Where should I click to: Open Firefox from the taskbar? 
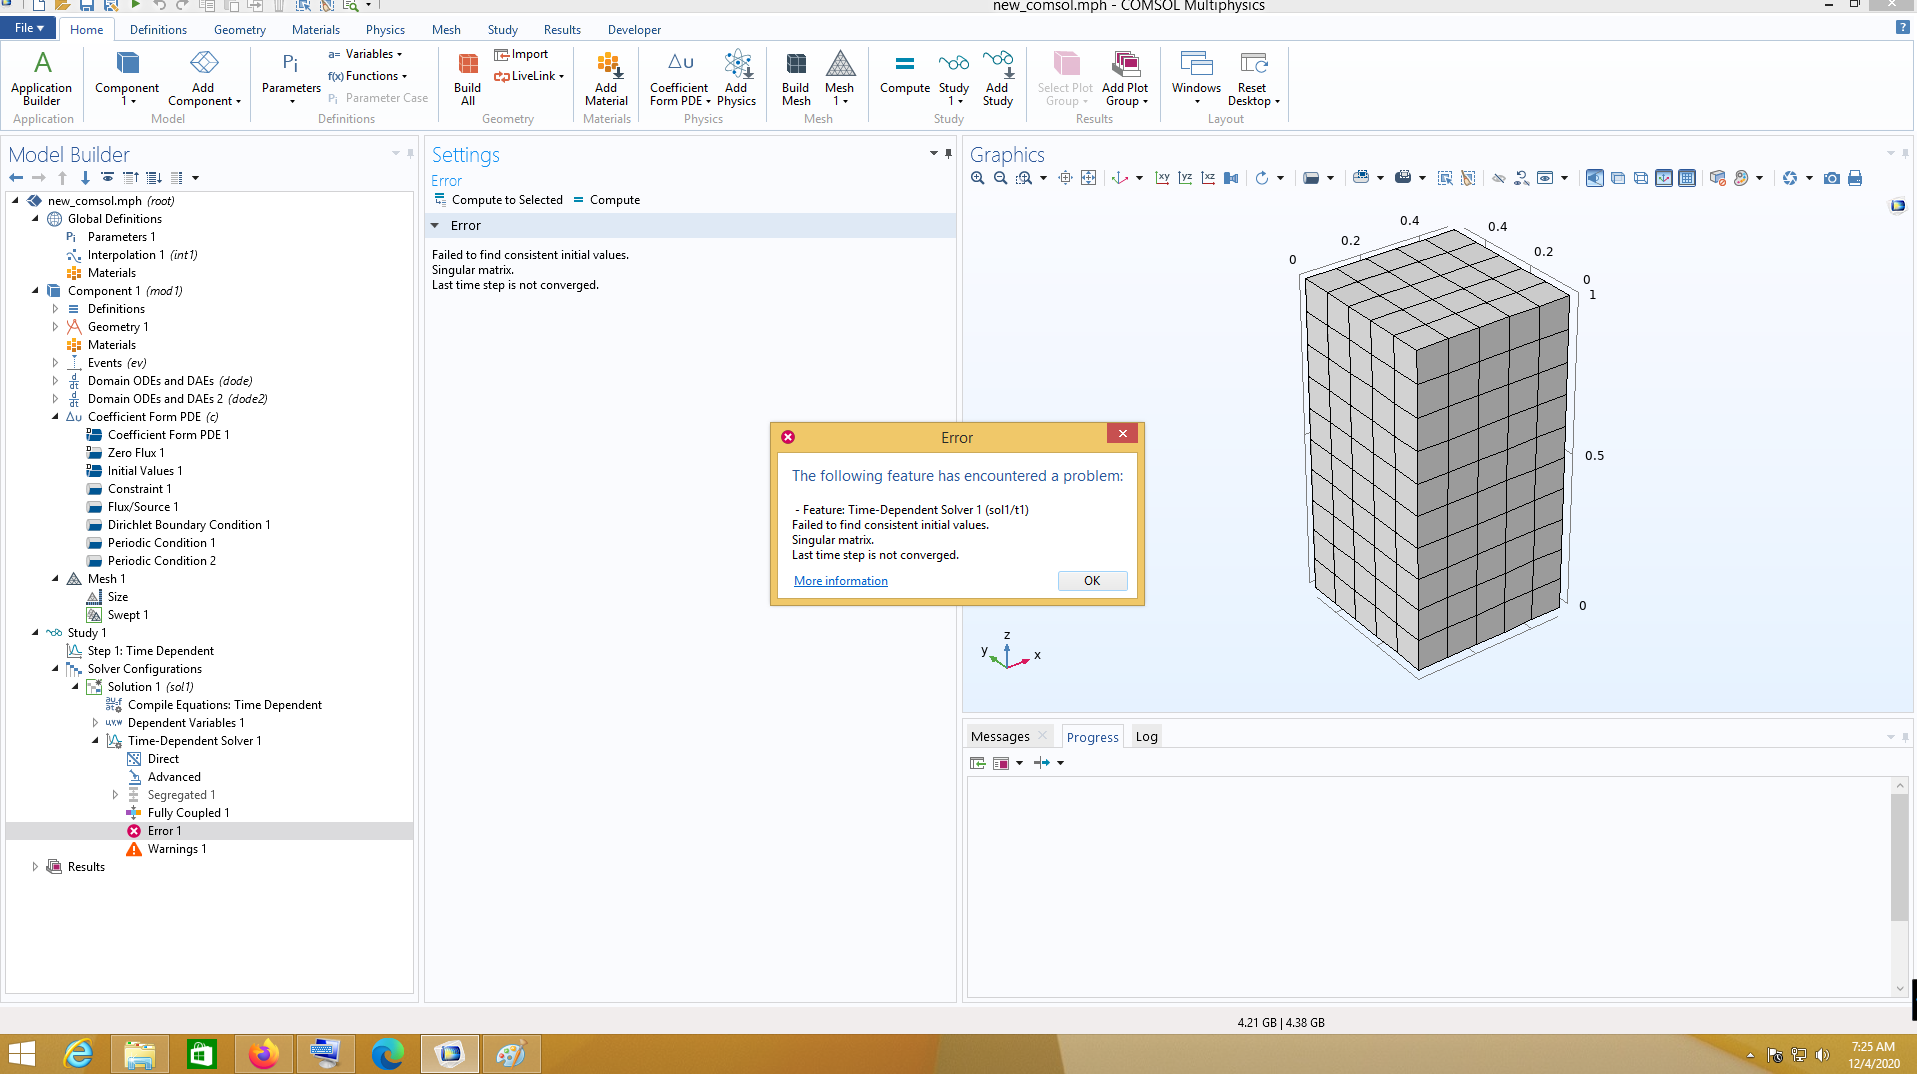(264, 1054)
